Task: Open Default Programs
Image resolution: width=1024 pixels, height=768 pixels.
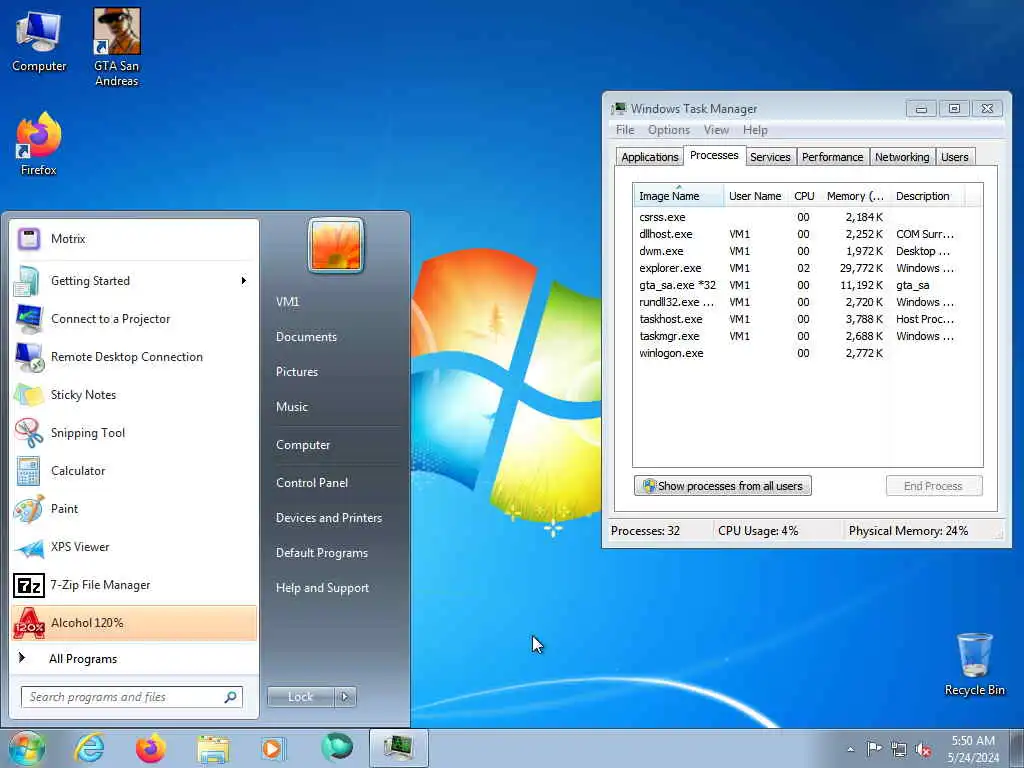Action: tap(321, 553)
